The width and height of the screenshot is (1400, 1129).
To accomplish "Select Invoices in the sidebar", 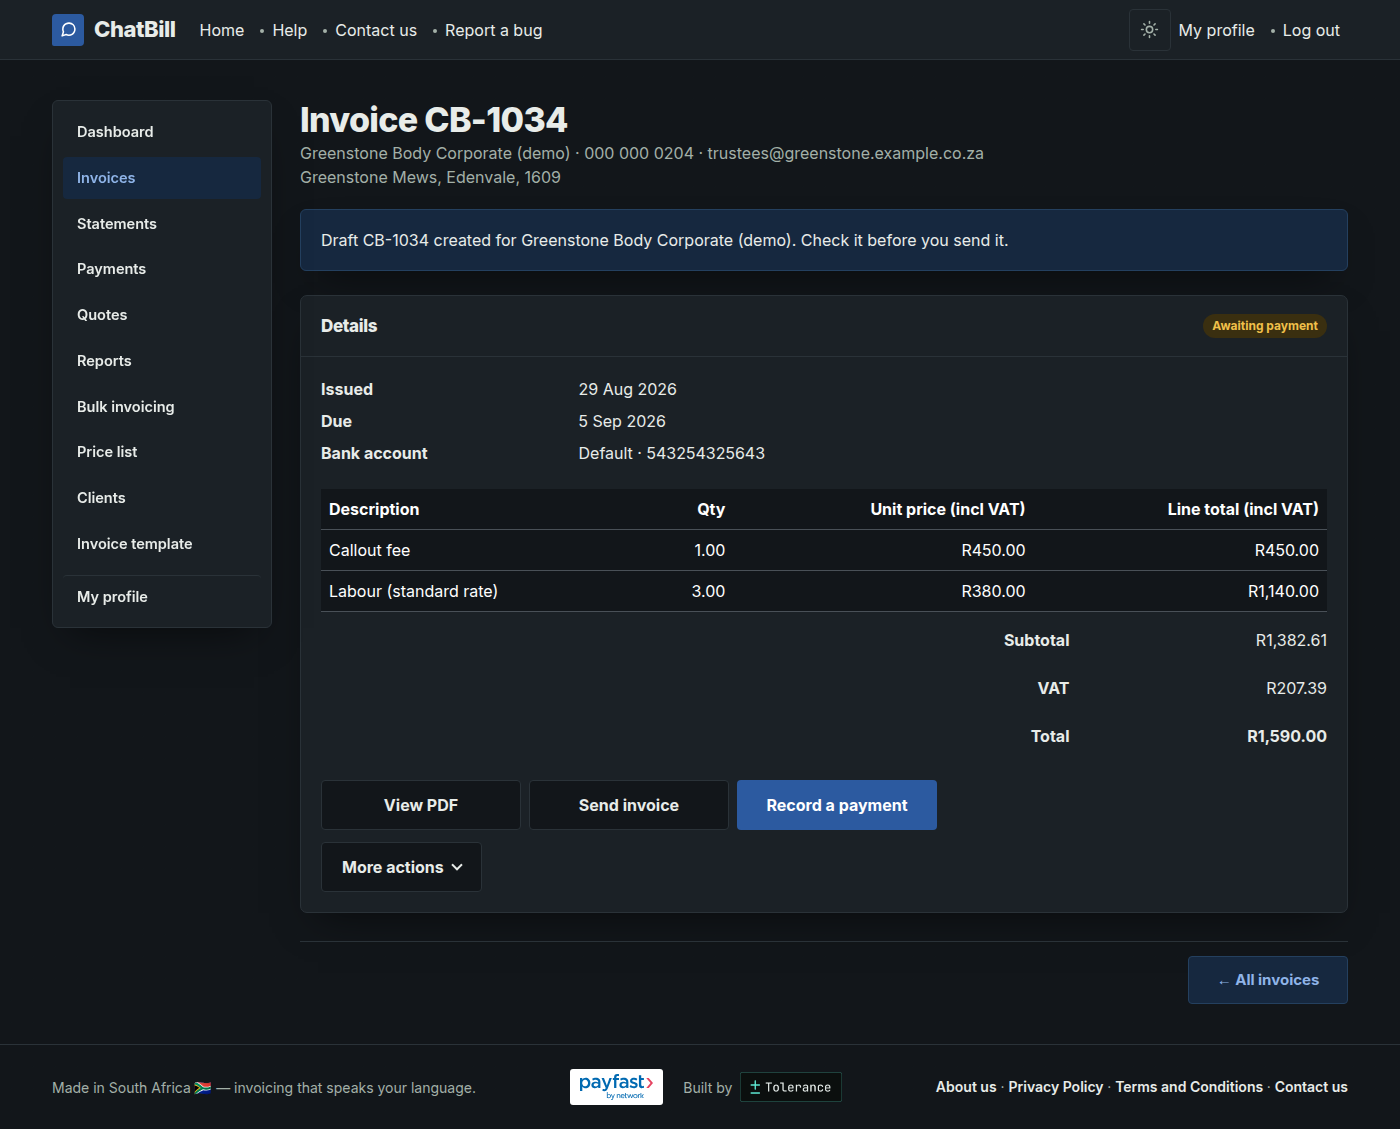I will [x=162, y=178].
